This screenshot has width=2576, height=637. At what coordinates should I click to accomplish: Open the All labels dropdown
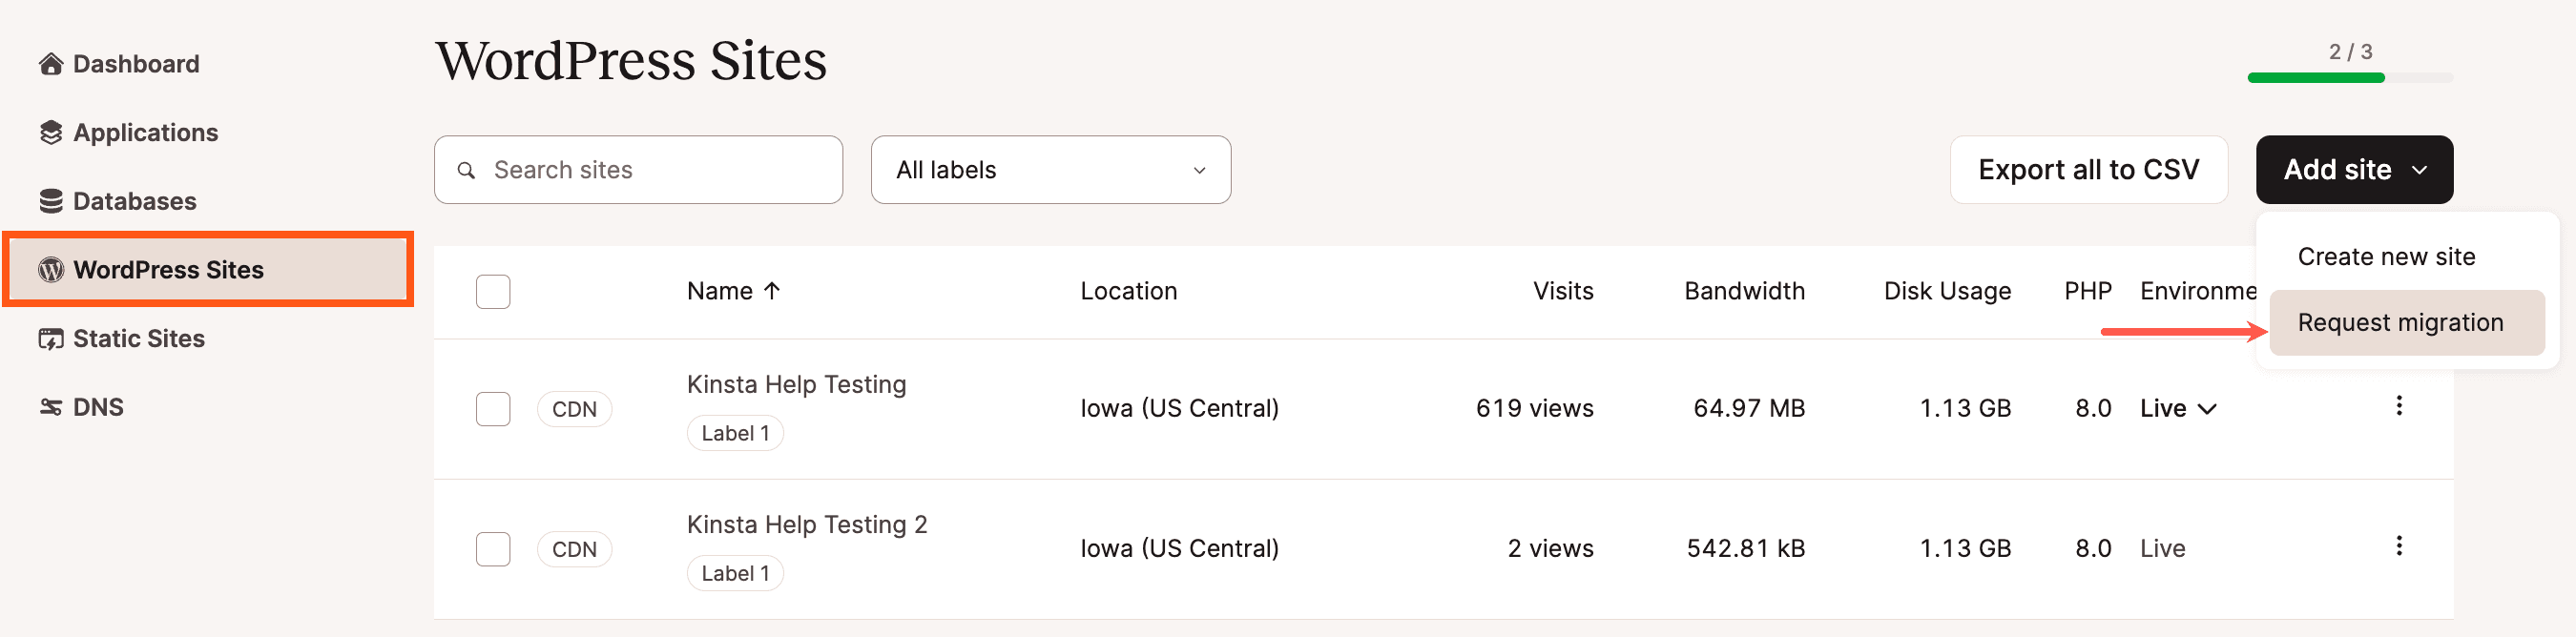[1050, 170]
